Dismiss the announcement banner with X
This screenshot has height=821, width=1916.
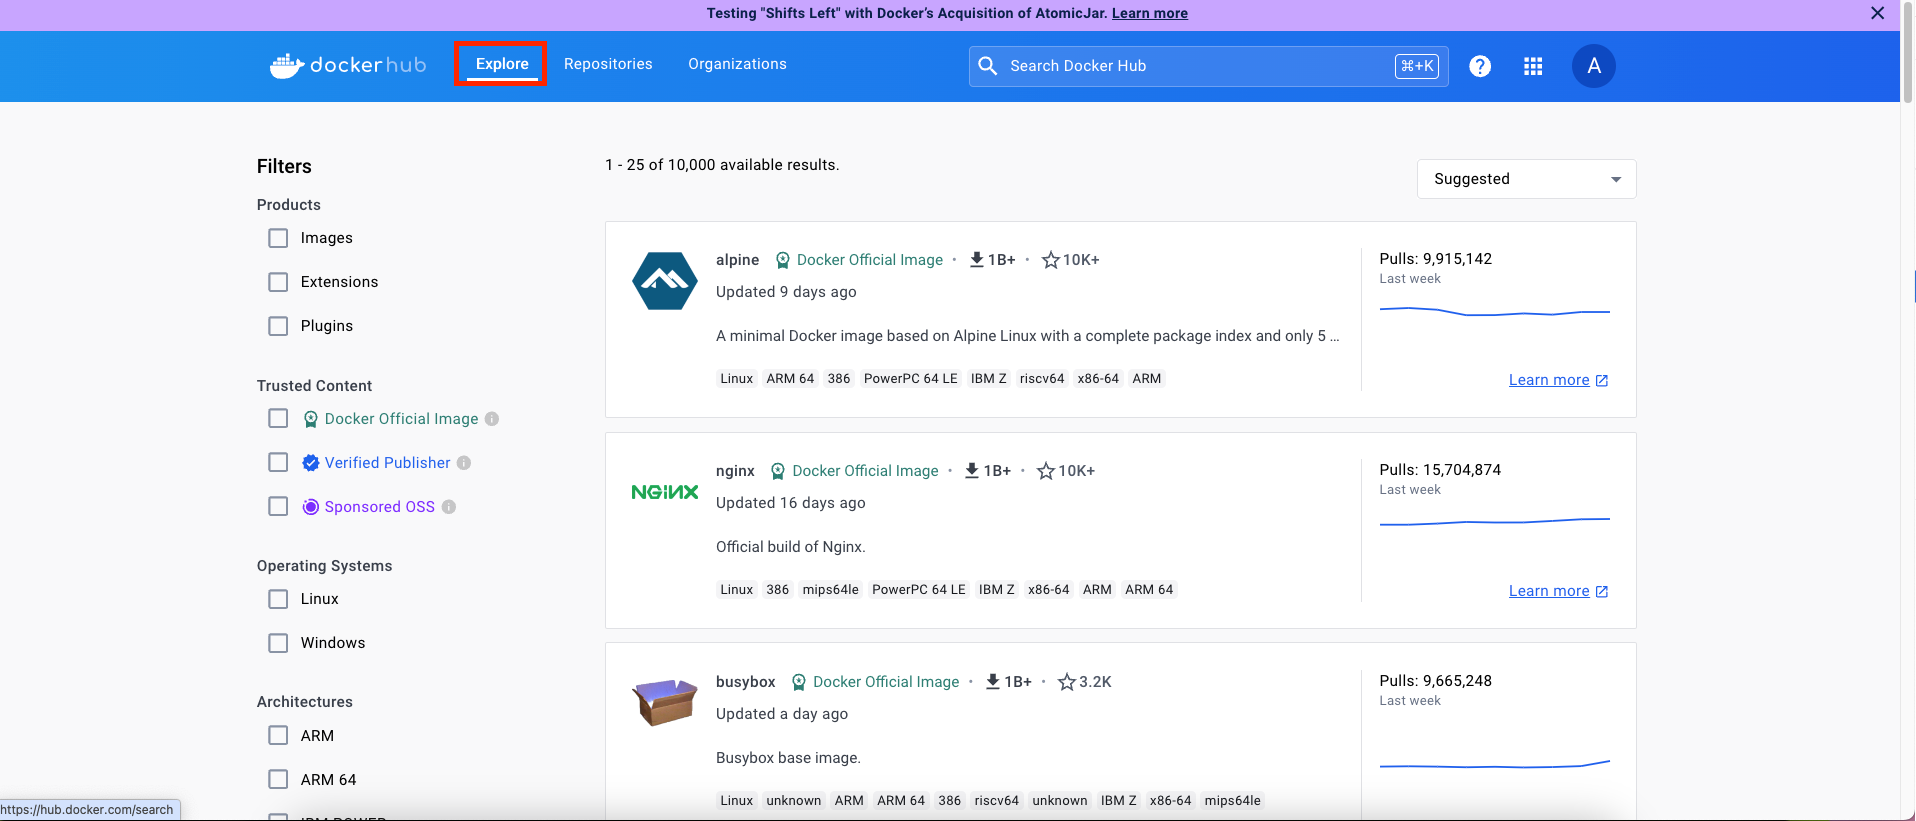[x=1878, y=13]
